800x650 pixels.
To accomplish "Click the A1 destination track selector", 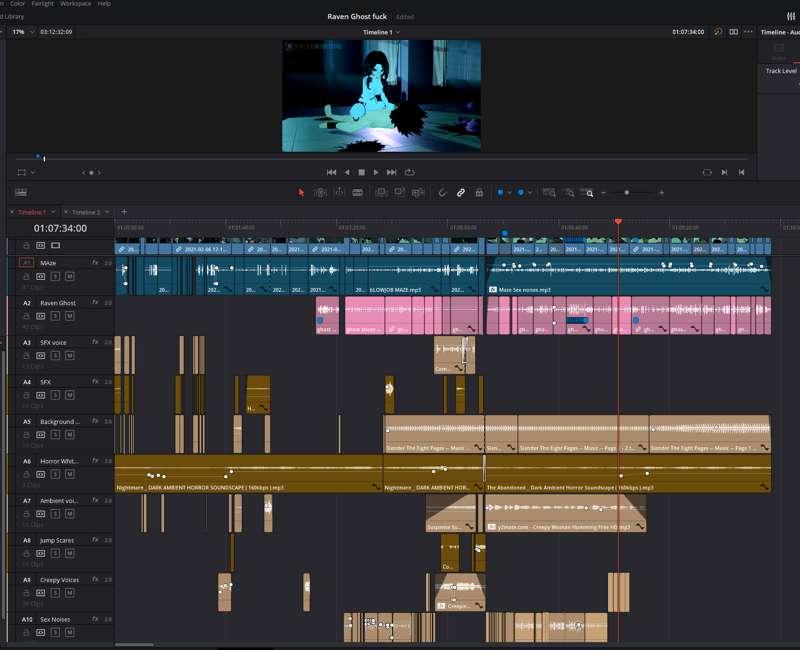I will (x=26, y=263).
